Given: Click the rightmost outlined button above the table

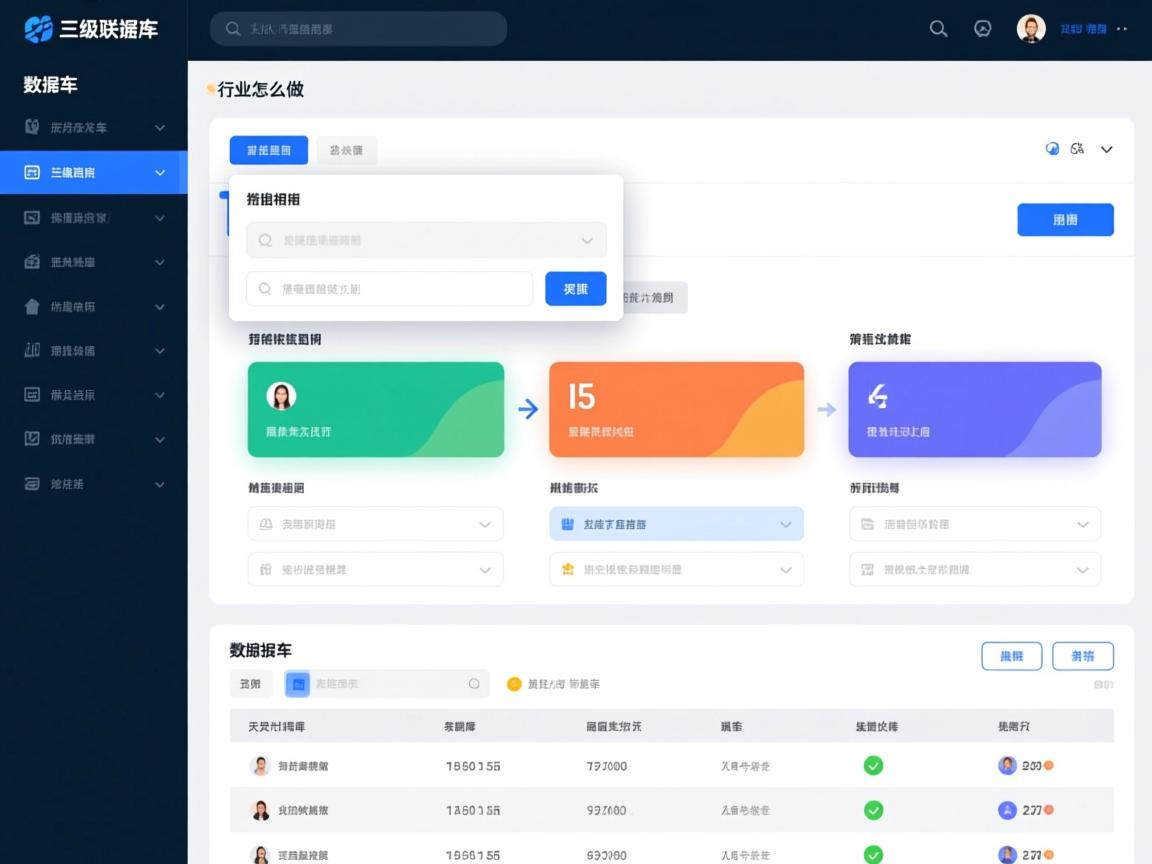Looking at the screenshot, I should (x=1082, y=656).
